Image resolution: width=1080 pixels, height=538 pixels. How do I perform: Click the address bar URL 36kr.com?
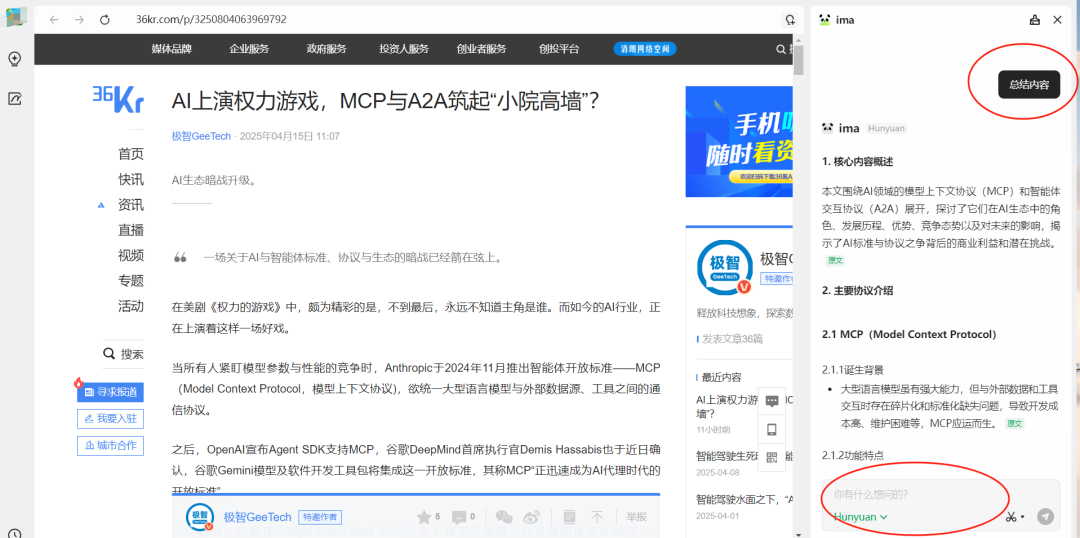pyautogui.click(x=211, y=19)
